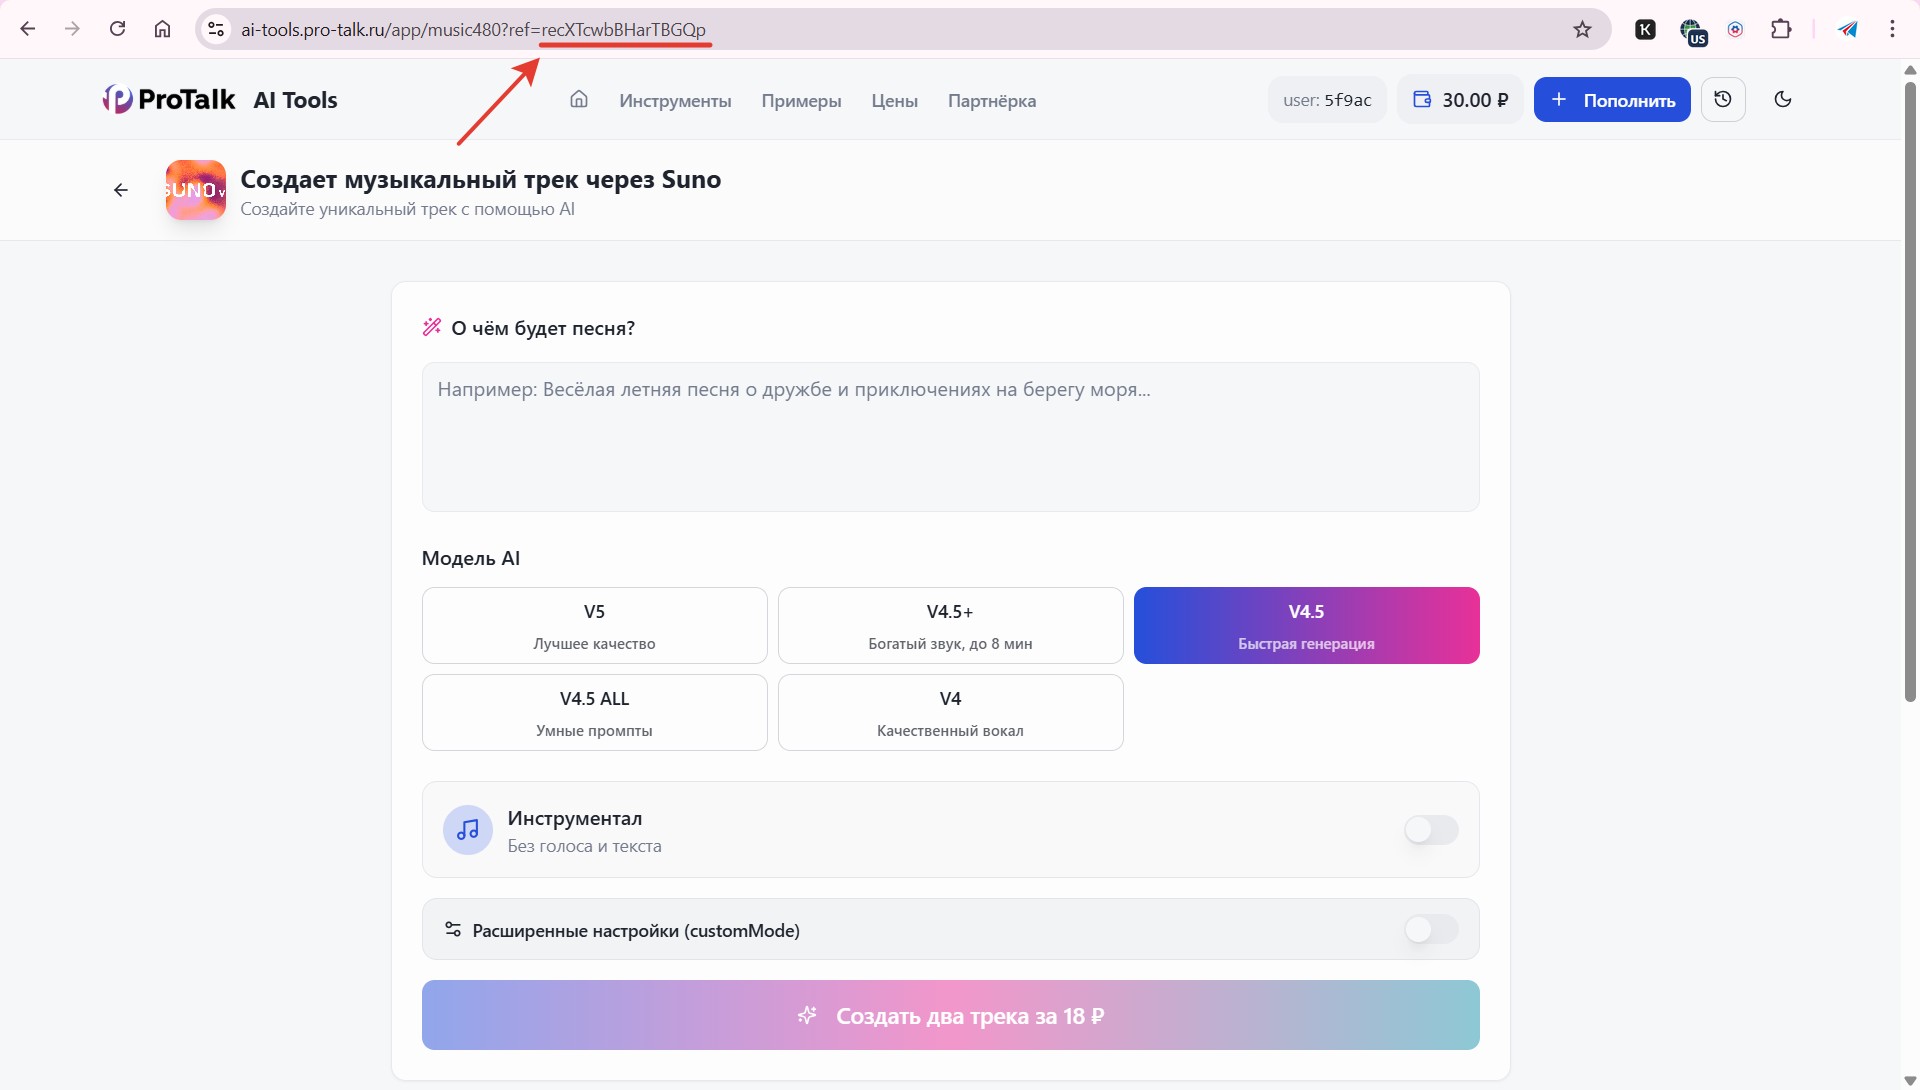Open Chrome three-dot menu
1920x1090 pixels.
point(1892,29)
